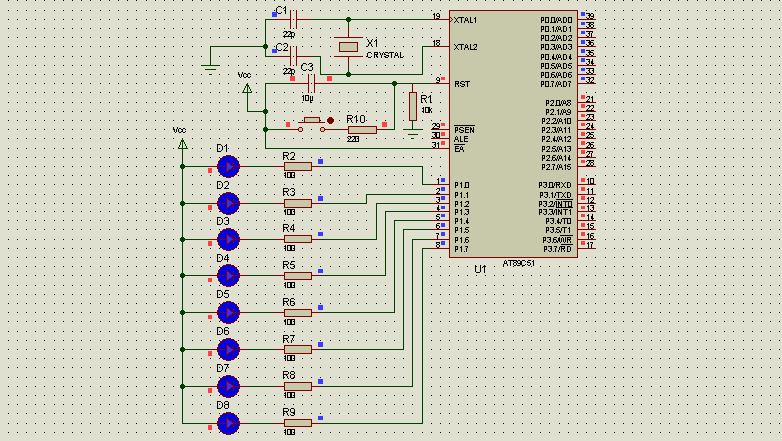This screenshot has height=441, width=782.
Task: Click the P2.7/A15 pin label
Action: point(557,167)
